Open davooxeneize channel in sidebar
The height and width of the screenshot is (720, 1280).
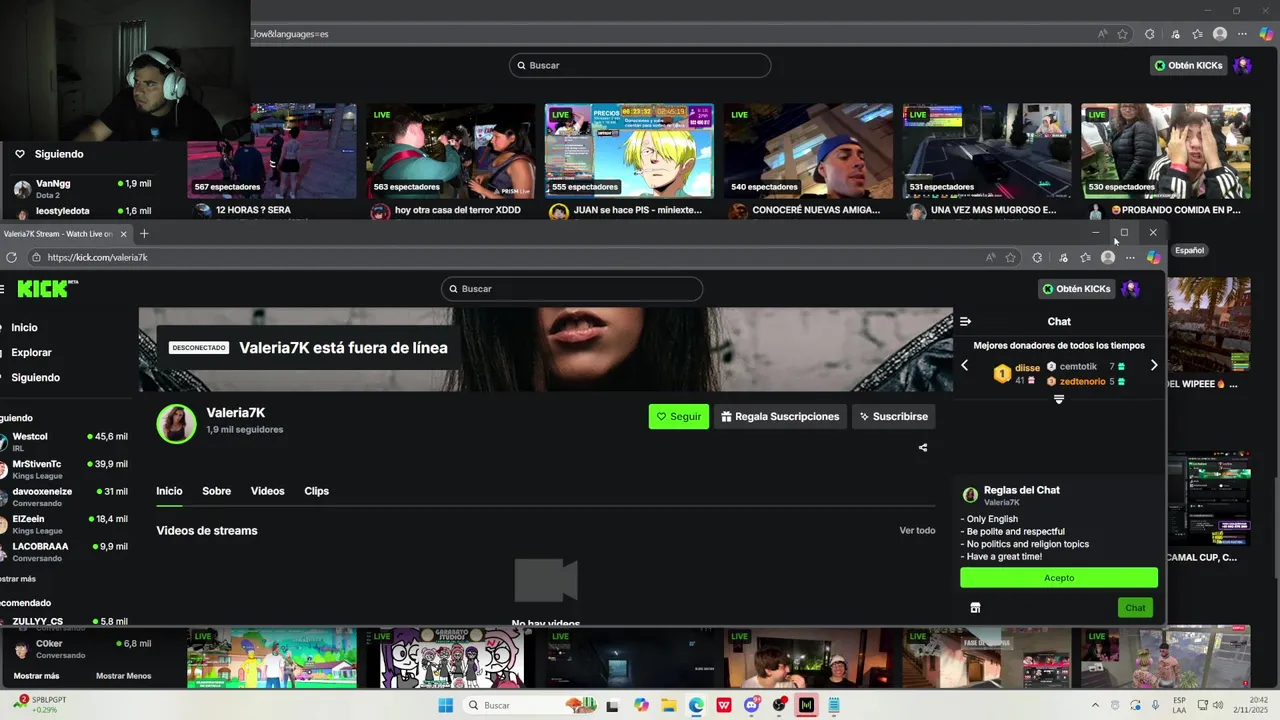[x=65, y=497]
